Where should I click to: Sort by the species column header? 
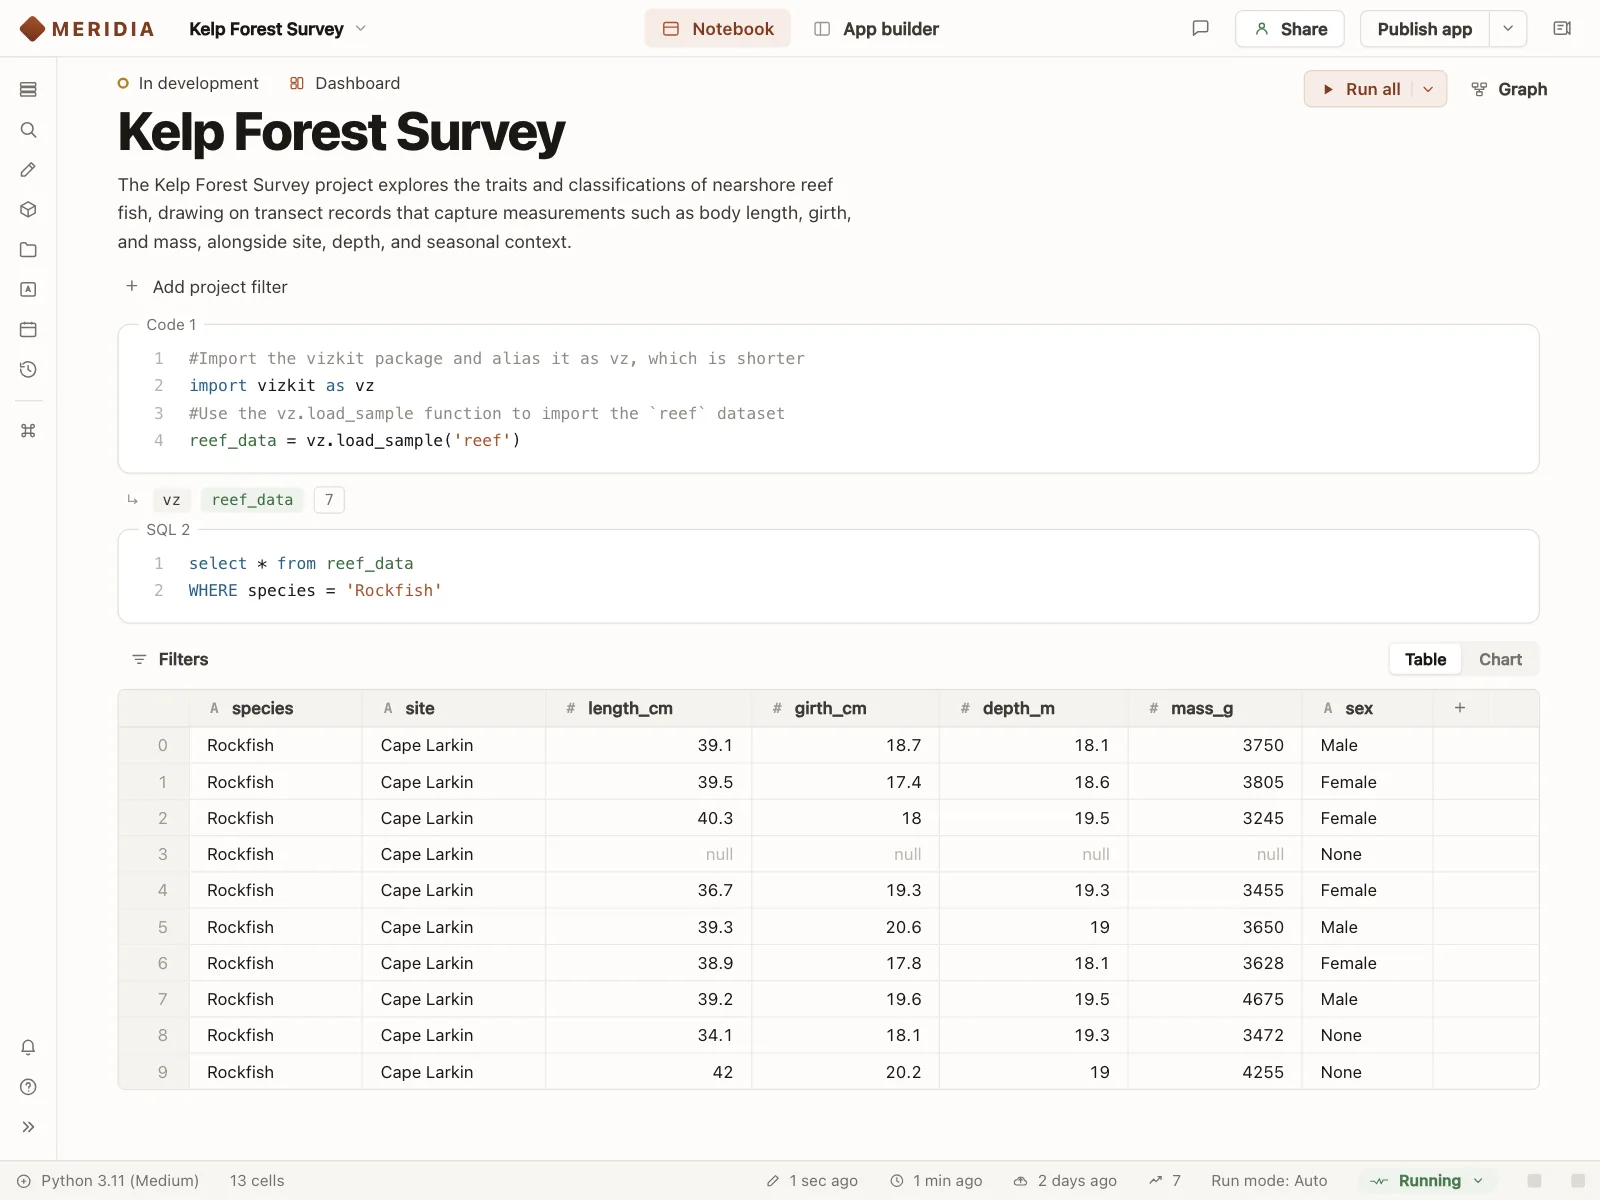[x=276, y=708]
